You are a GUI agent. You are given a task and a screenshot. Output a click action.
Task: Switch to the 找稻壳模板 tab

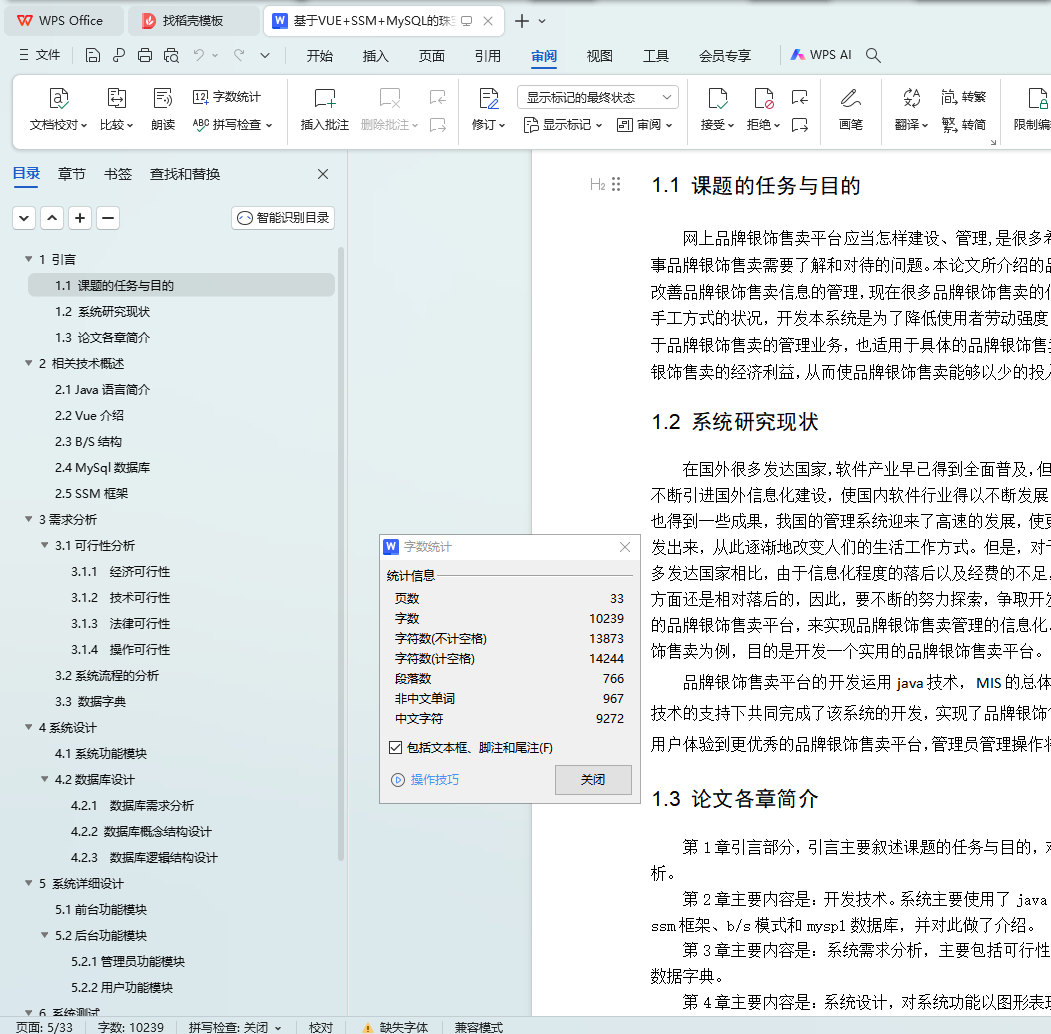[x=192, y=21]
